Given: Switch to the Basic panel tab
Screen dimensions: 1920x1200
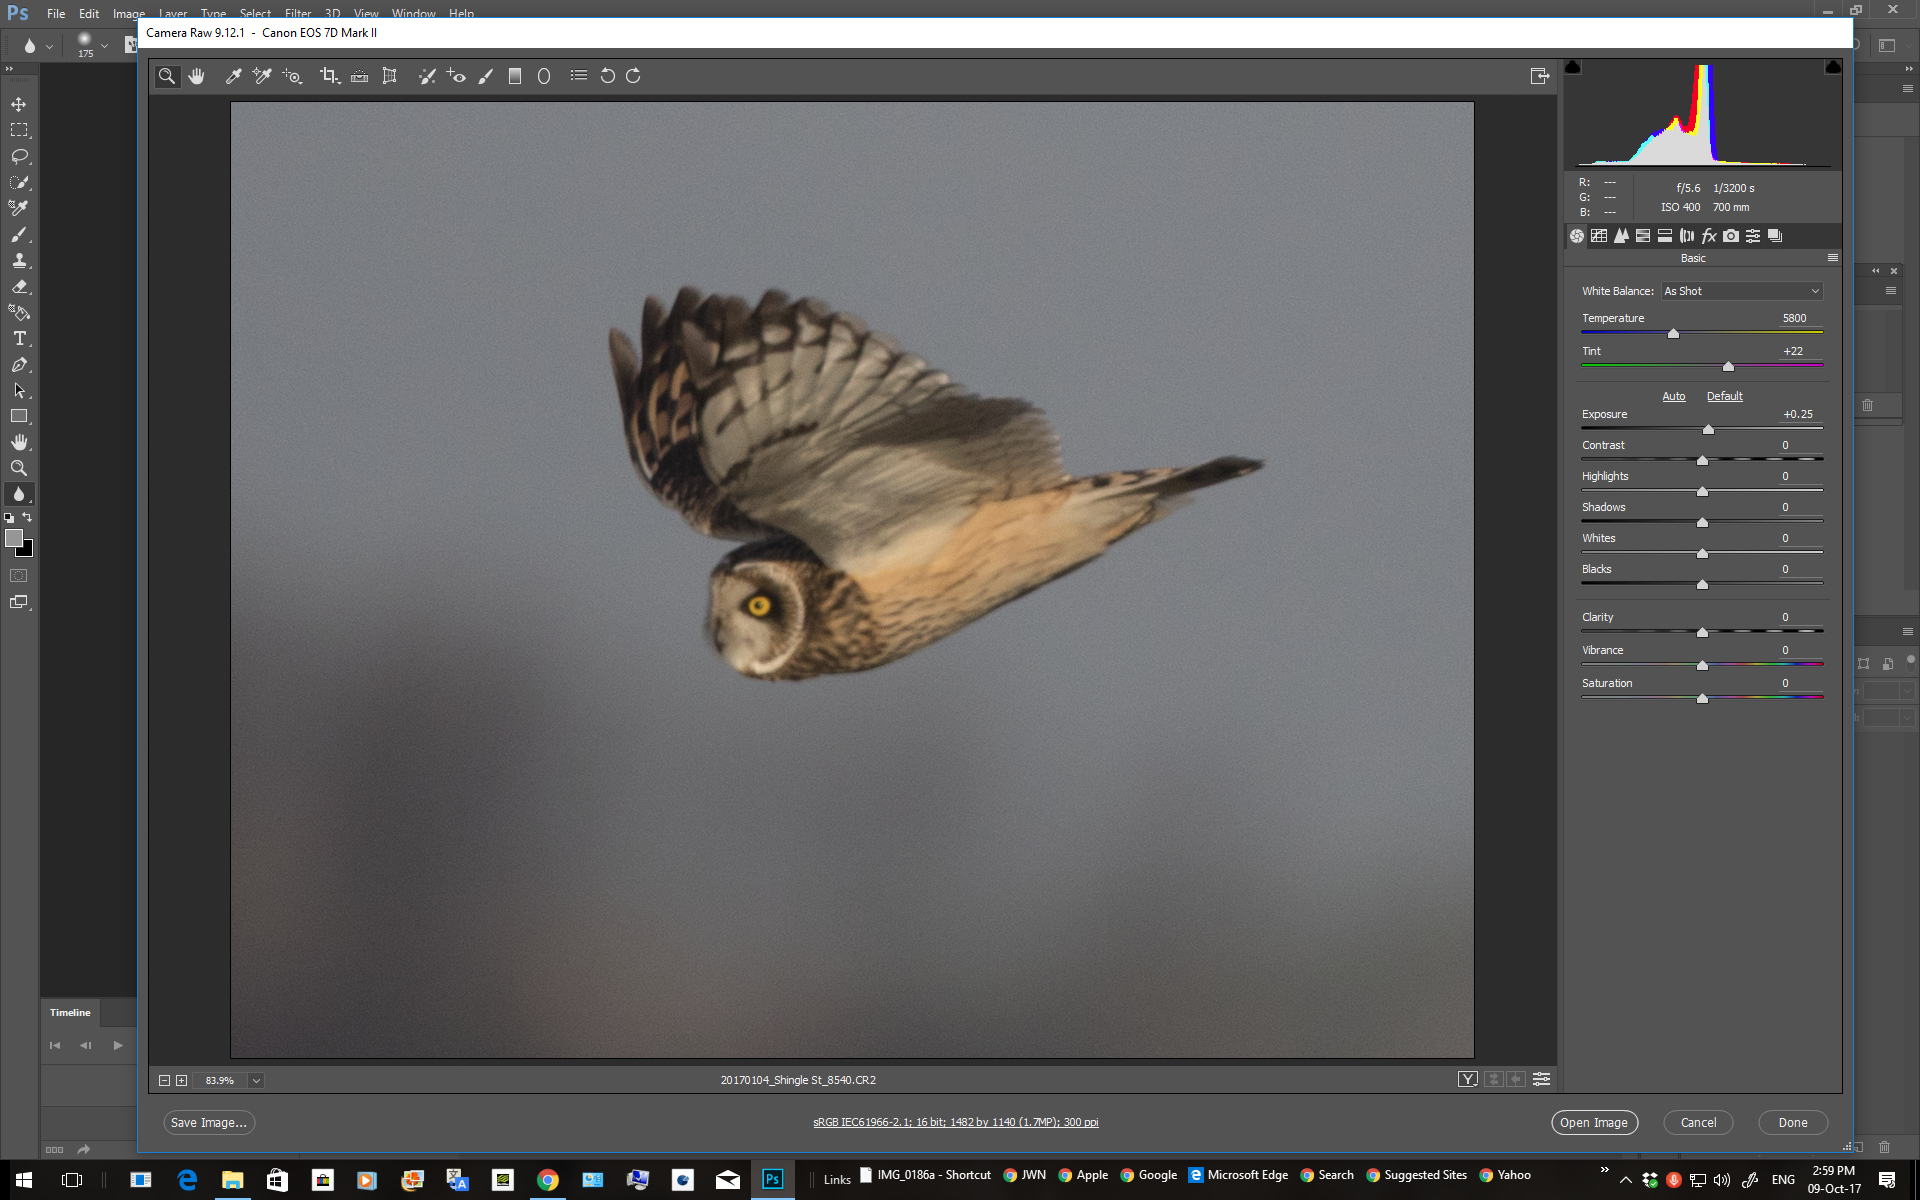Looking at the screenshot, I should (1577, 236).
